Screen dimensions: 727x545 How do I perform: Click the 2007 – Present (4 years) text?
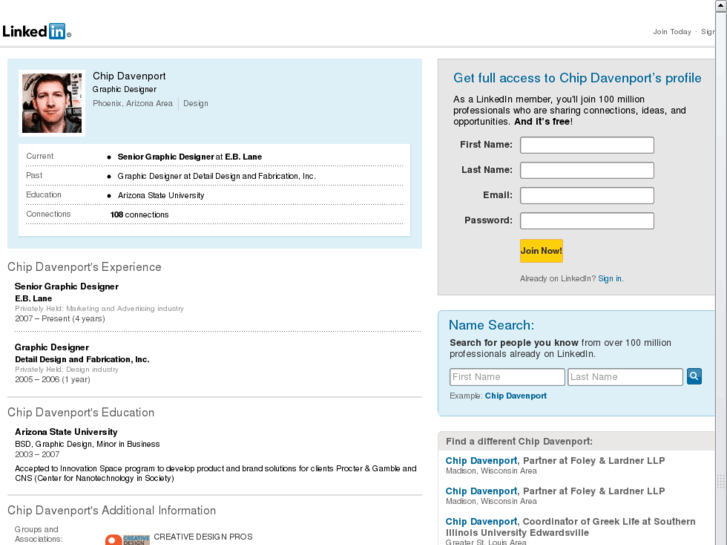60,319
